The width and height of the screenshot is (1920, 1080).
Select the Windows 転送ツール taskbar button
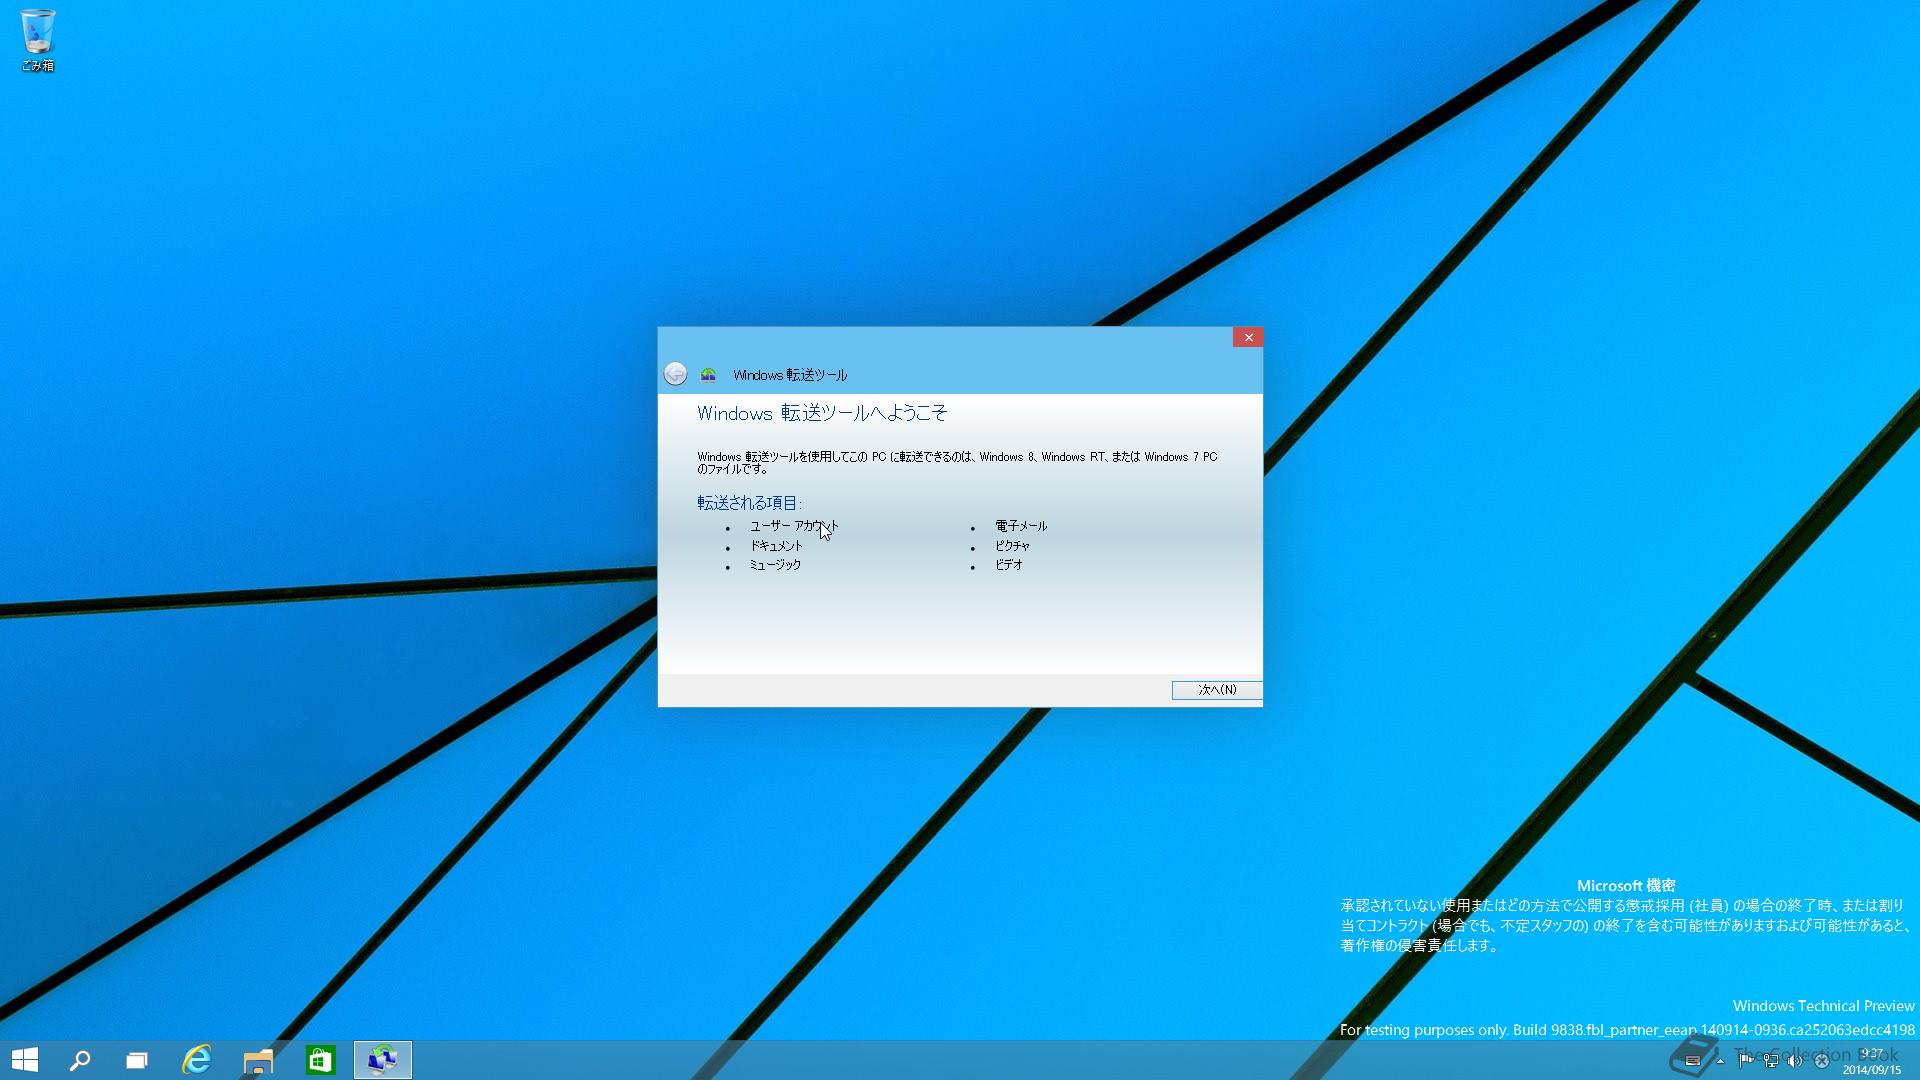pos(382,1060)
